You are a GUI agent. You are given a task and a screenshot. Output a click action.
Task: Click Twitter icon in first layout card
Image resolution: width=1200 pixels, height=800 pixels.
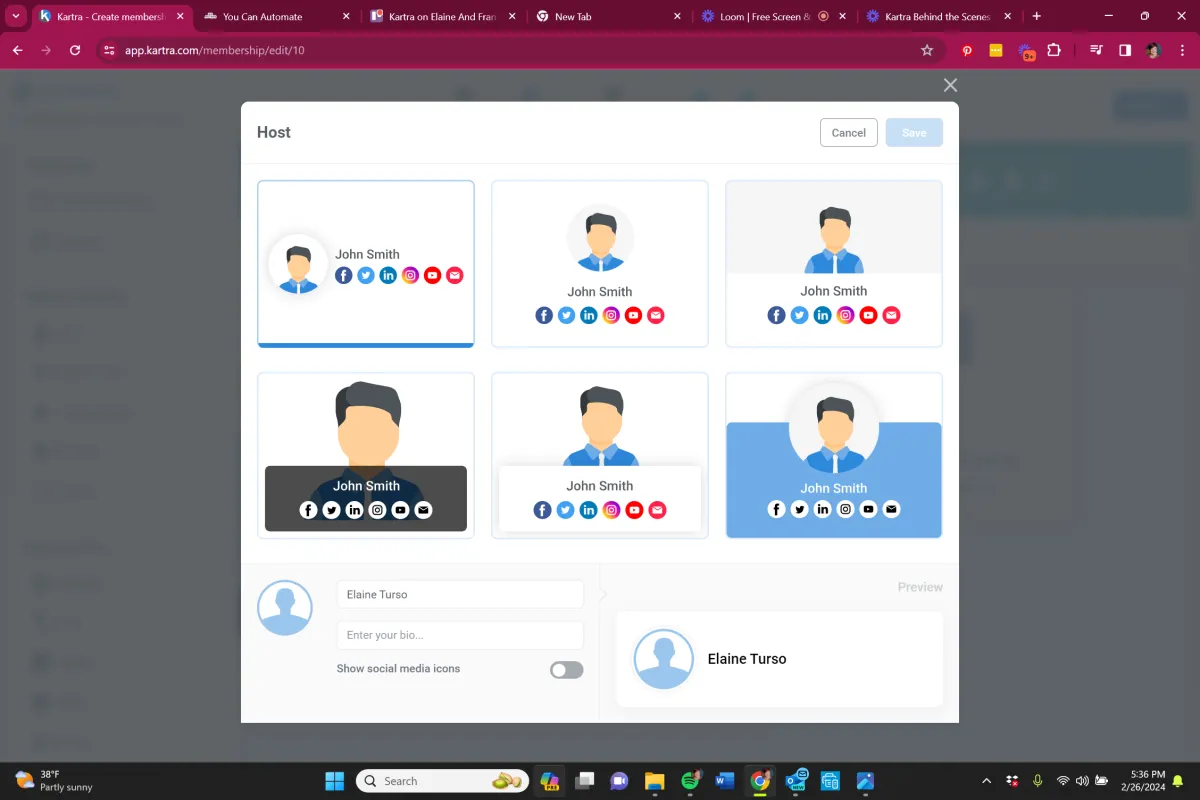tap(366, 275)
